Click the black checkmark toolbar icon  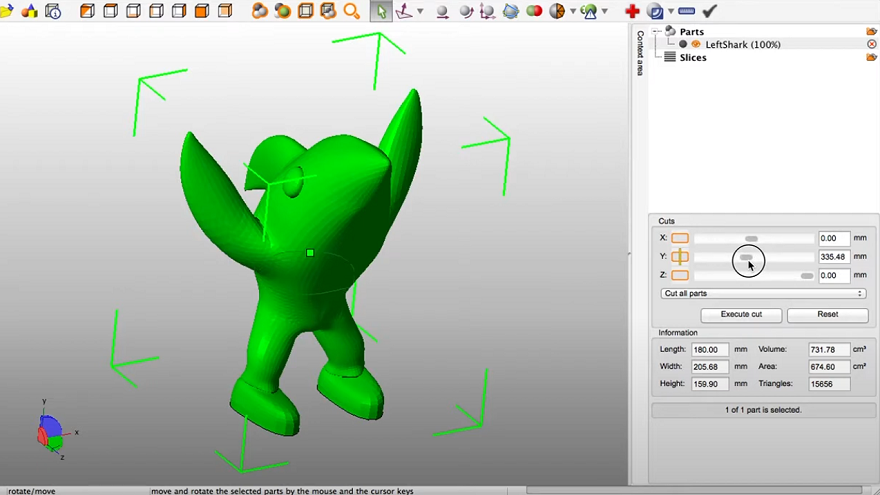tap(709, 11)
